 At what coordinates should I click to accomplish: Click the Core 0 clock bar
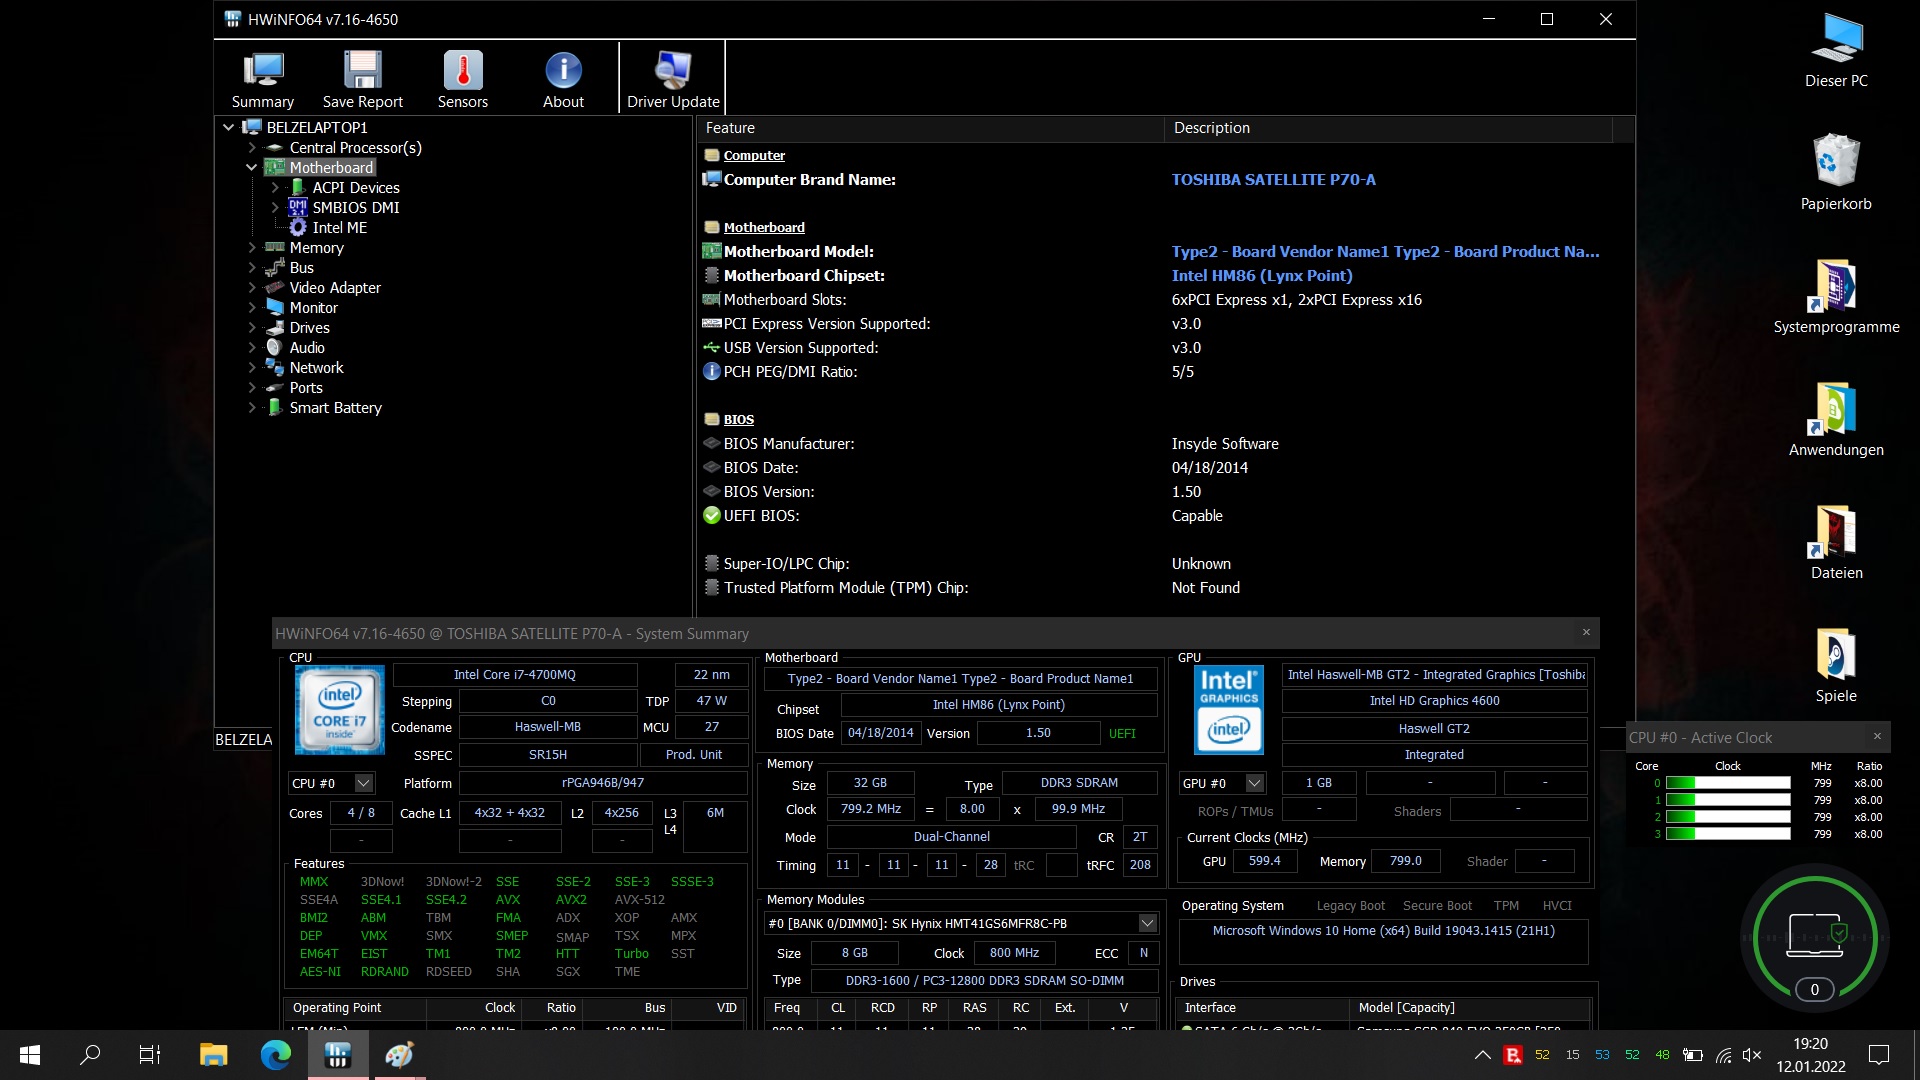coord(1727,784)
